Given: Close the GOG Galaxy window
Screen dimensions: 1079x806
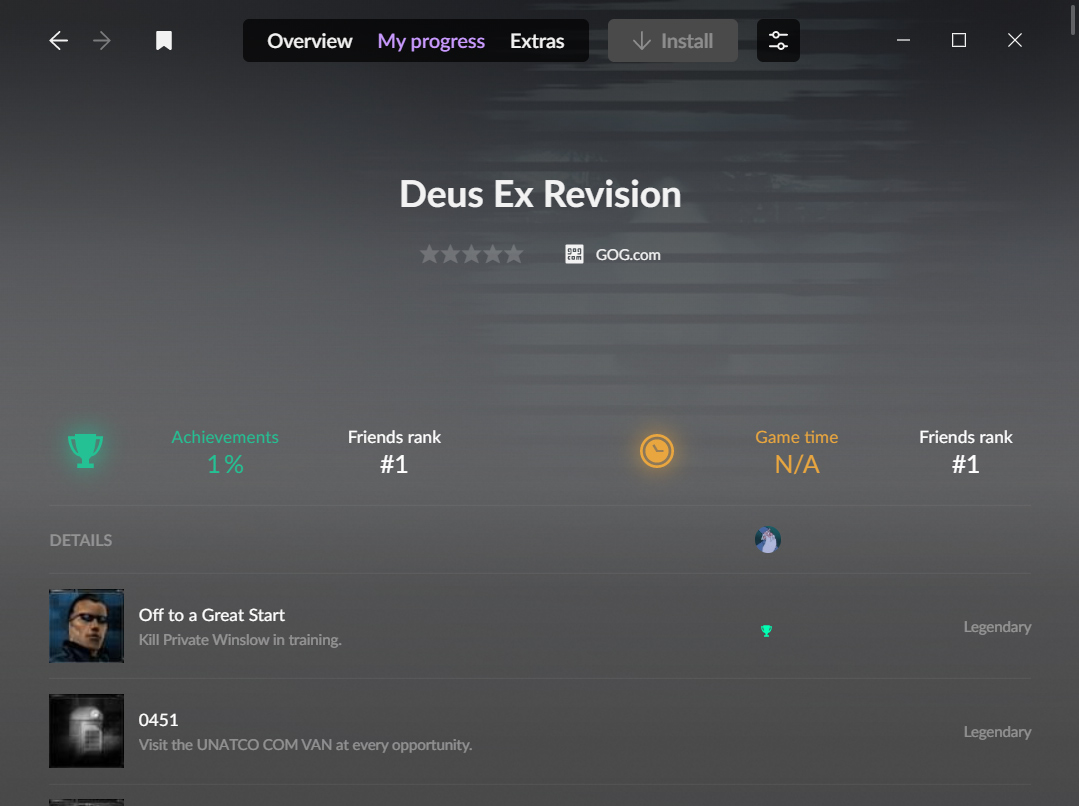Looking at the screenshot, I should (x=1014, y=41).
